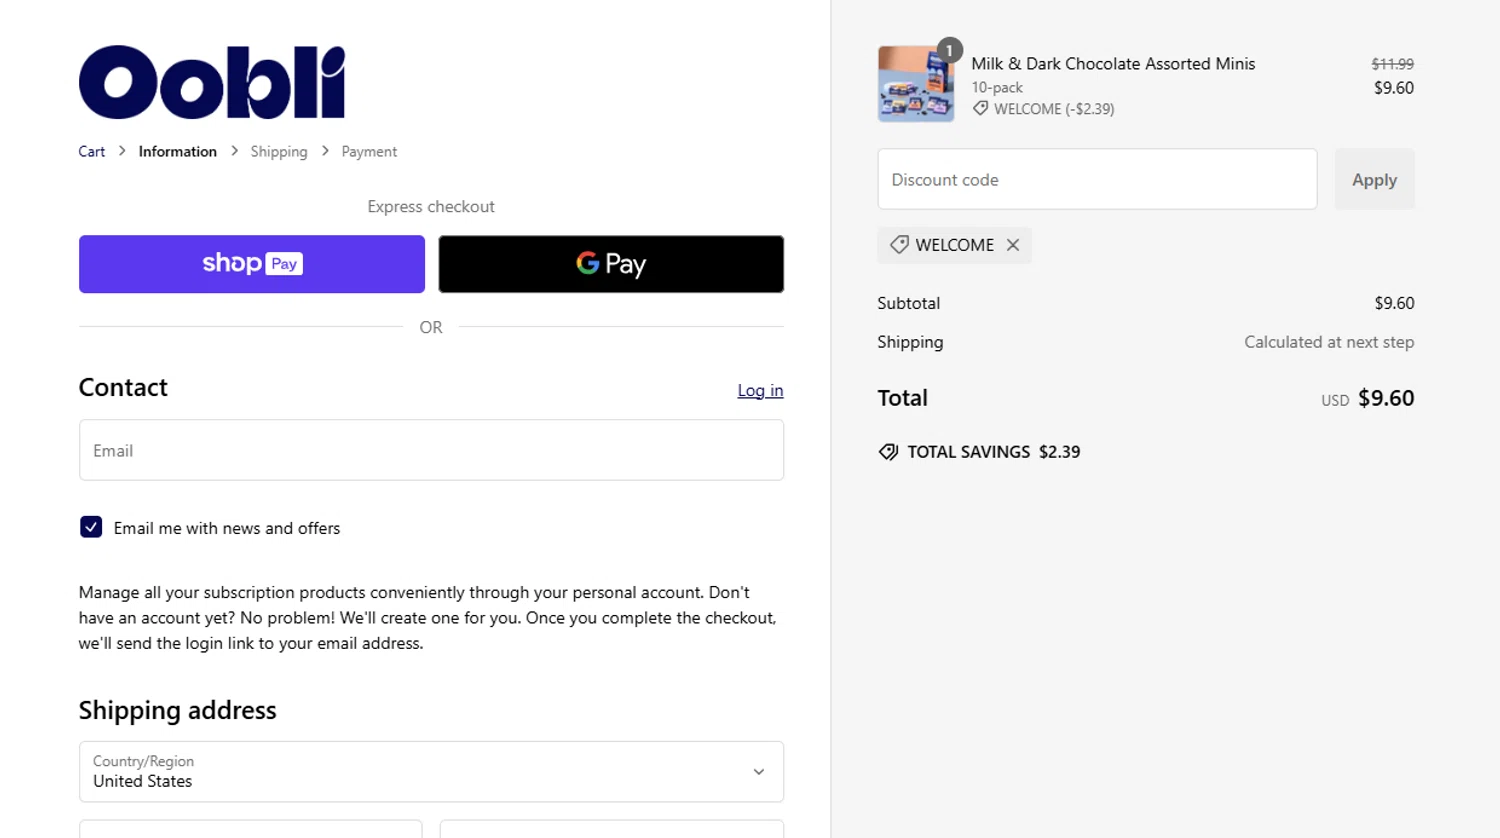
Task: Select the Shipping breadcrumb step
Action: [279, 152]
